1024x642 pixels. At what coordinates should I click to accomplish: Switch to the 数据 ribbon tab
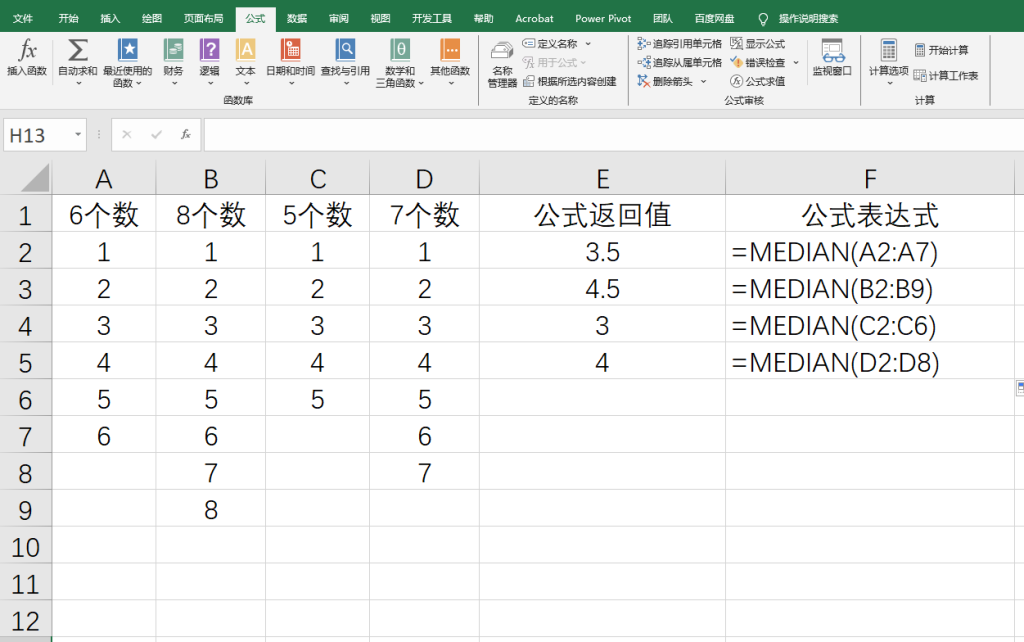pyautogui.click(x=297, y=18)
